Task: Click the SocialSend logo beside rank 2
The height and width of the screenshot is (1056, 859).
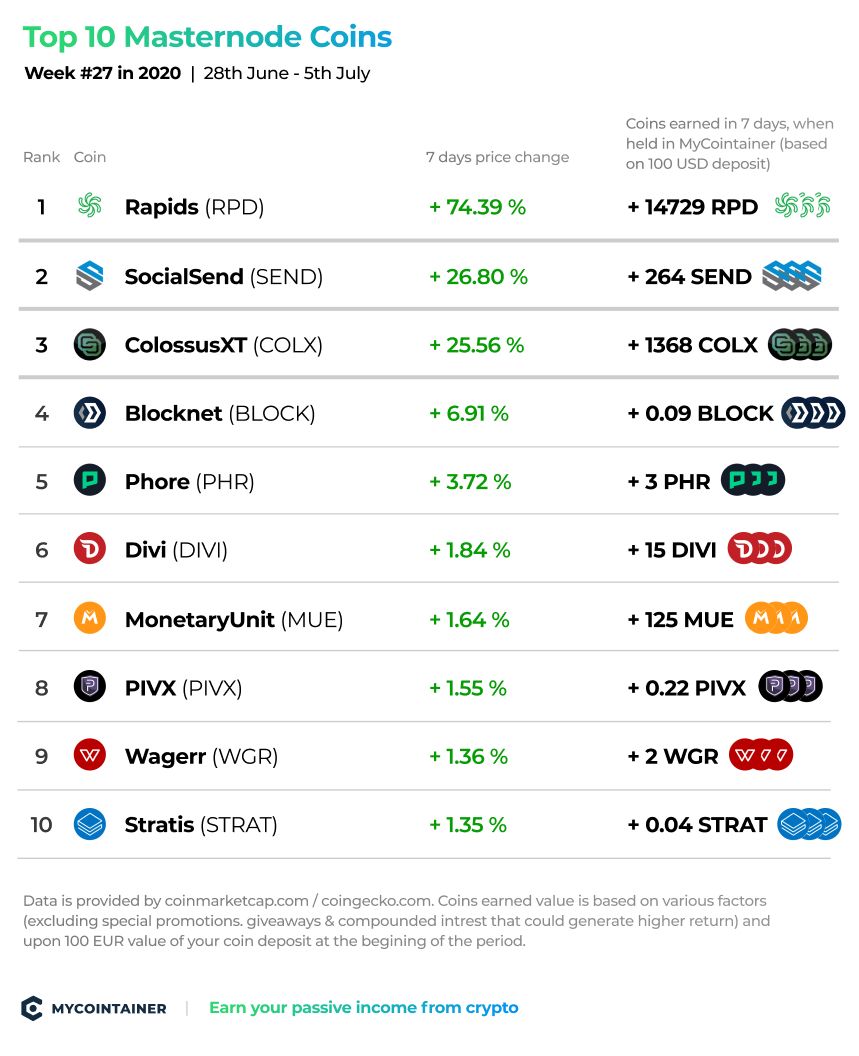Action: tap(90, 275)
